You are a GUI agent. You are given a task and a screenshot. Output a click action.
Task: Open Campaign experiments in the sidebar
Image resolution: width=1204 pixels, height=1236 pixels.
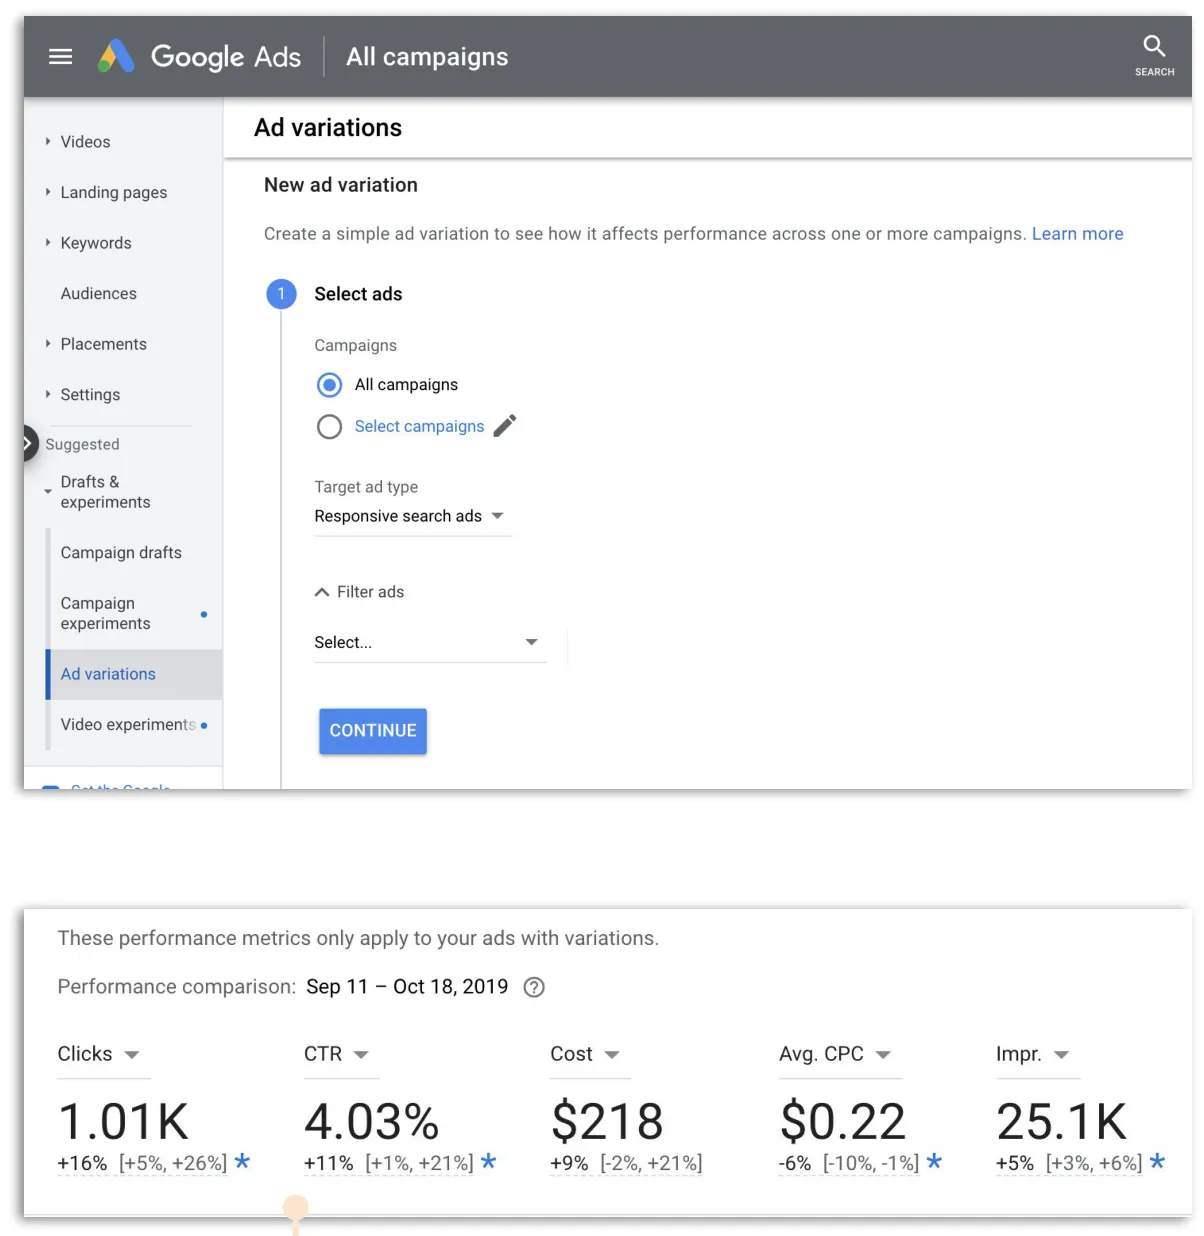tap(105, 613)
